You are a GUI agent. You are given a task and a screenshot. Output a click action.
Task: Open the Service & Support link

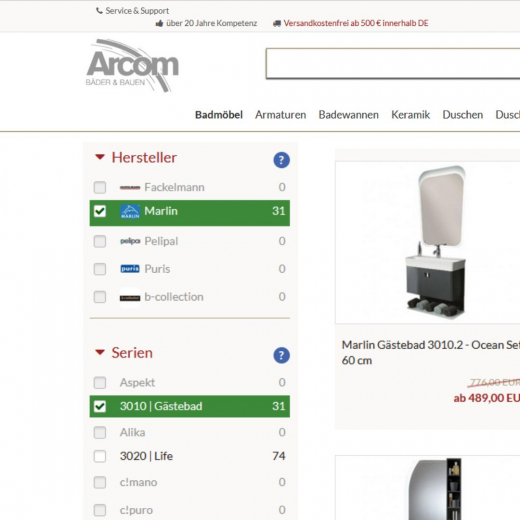(137, 11)
